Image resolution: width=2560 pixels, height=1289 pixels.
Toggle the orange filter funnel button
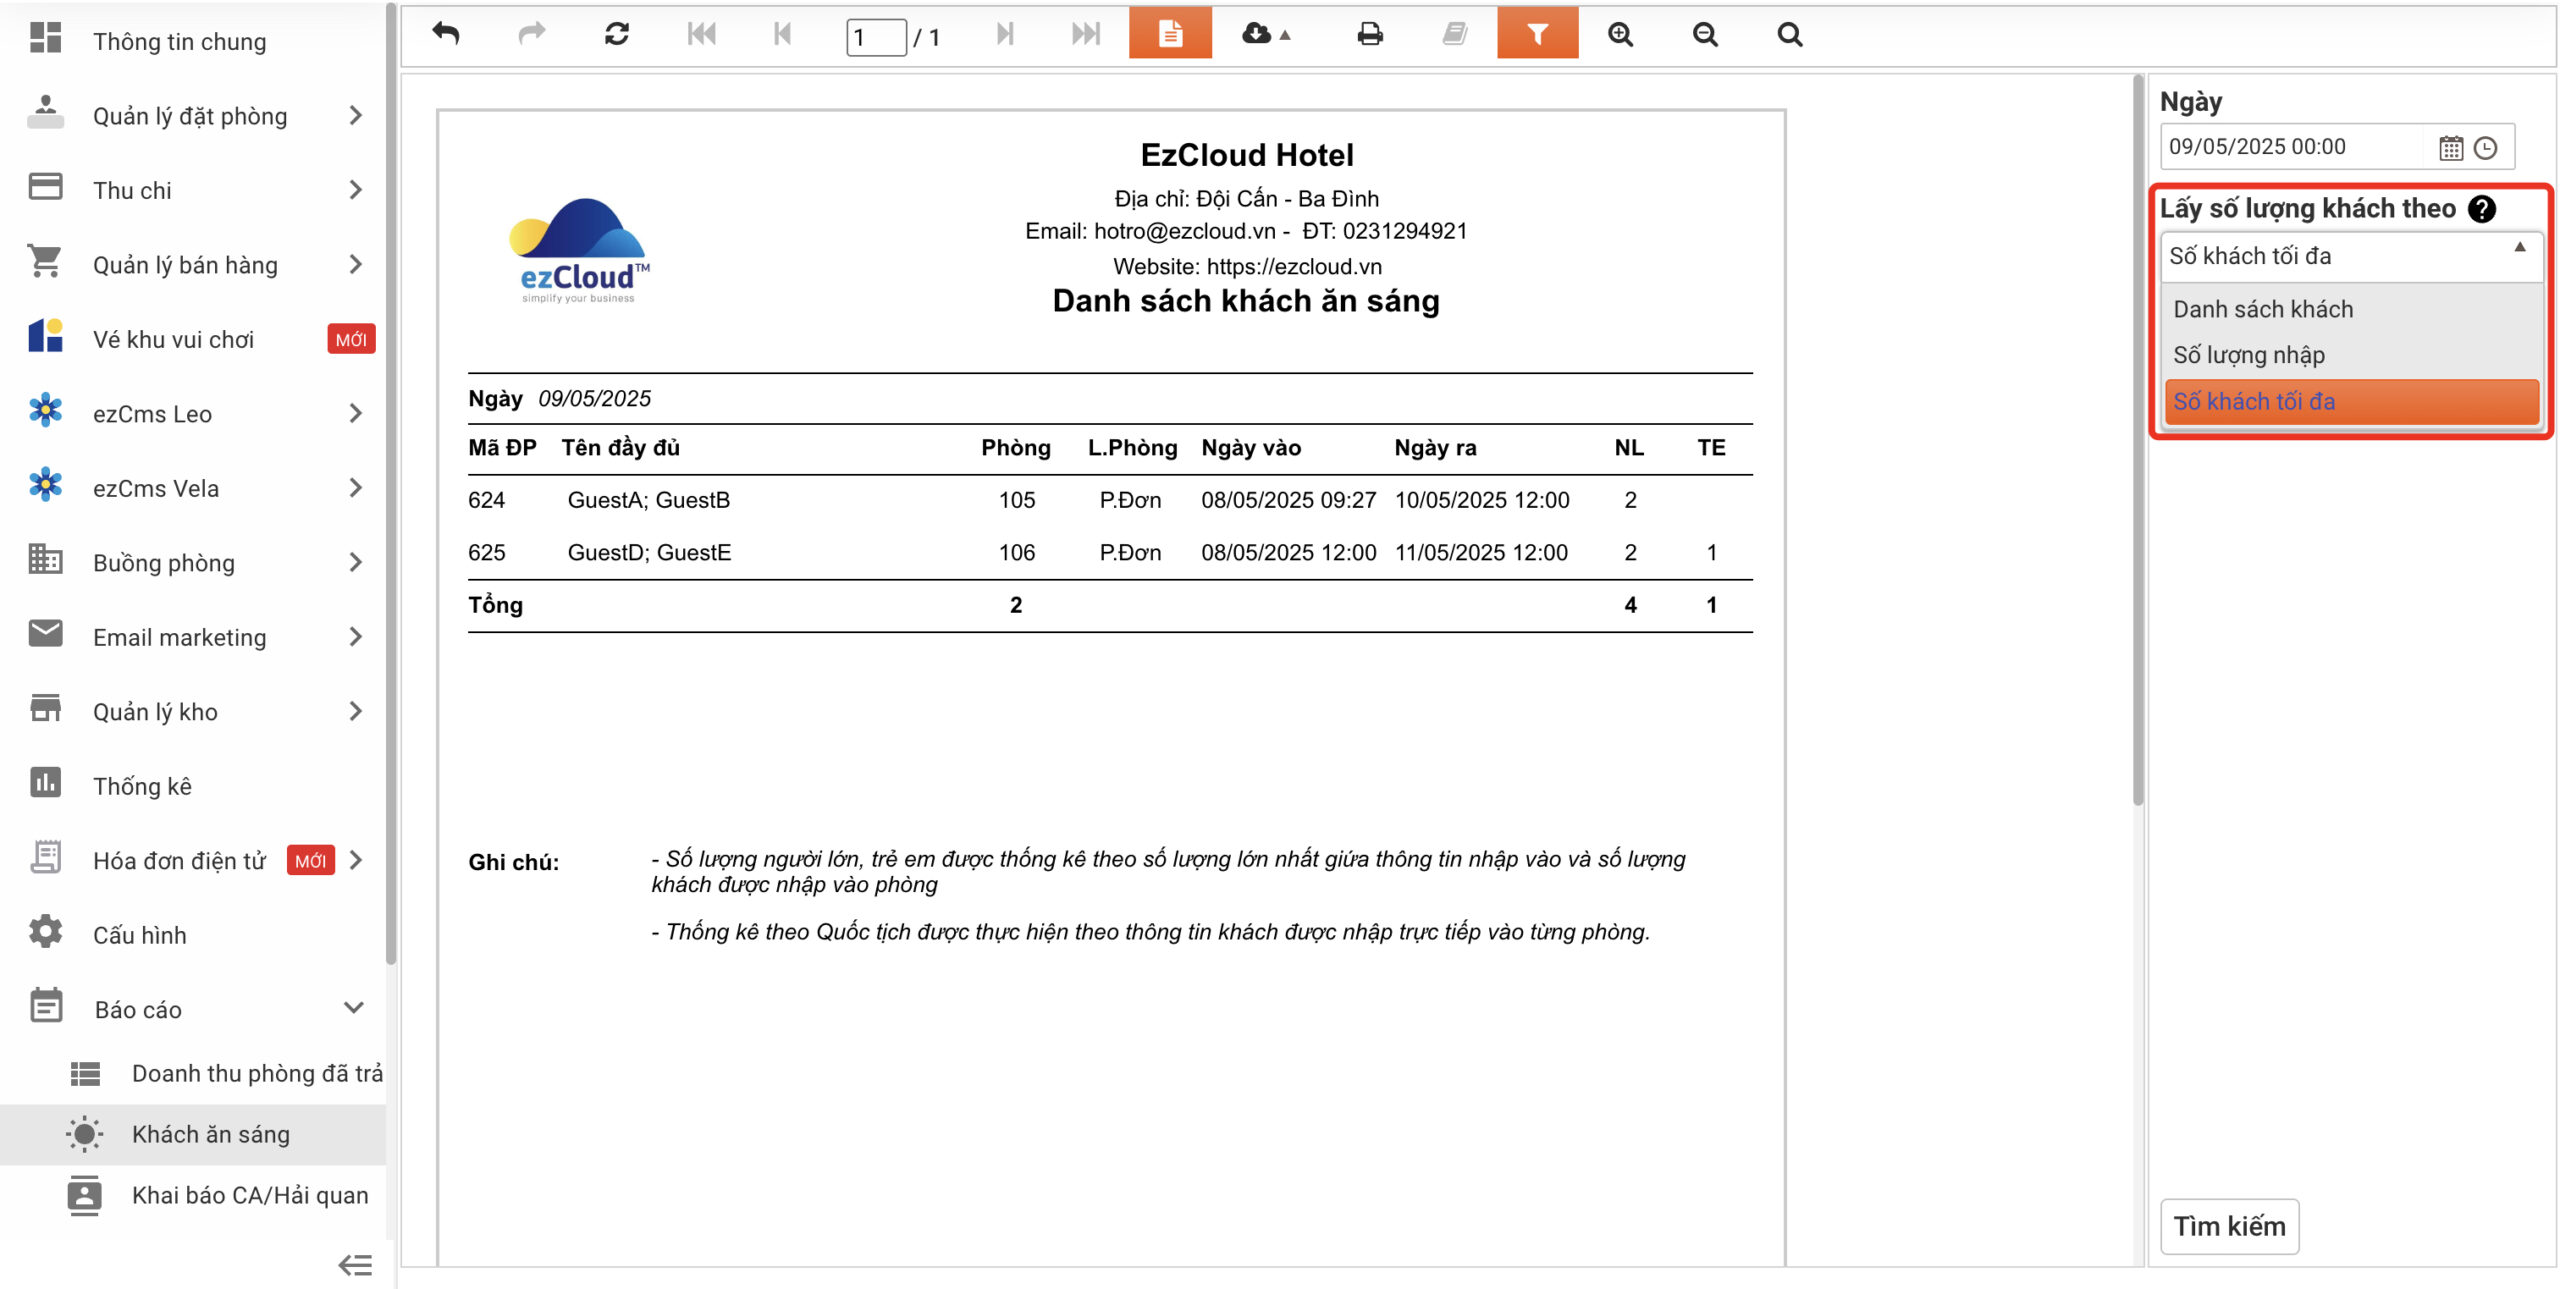coord(1537,34)
